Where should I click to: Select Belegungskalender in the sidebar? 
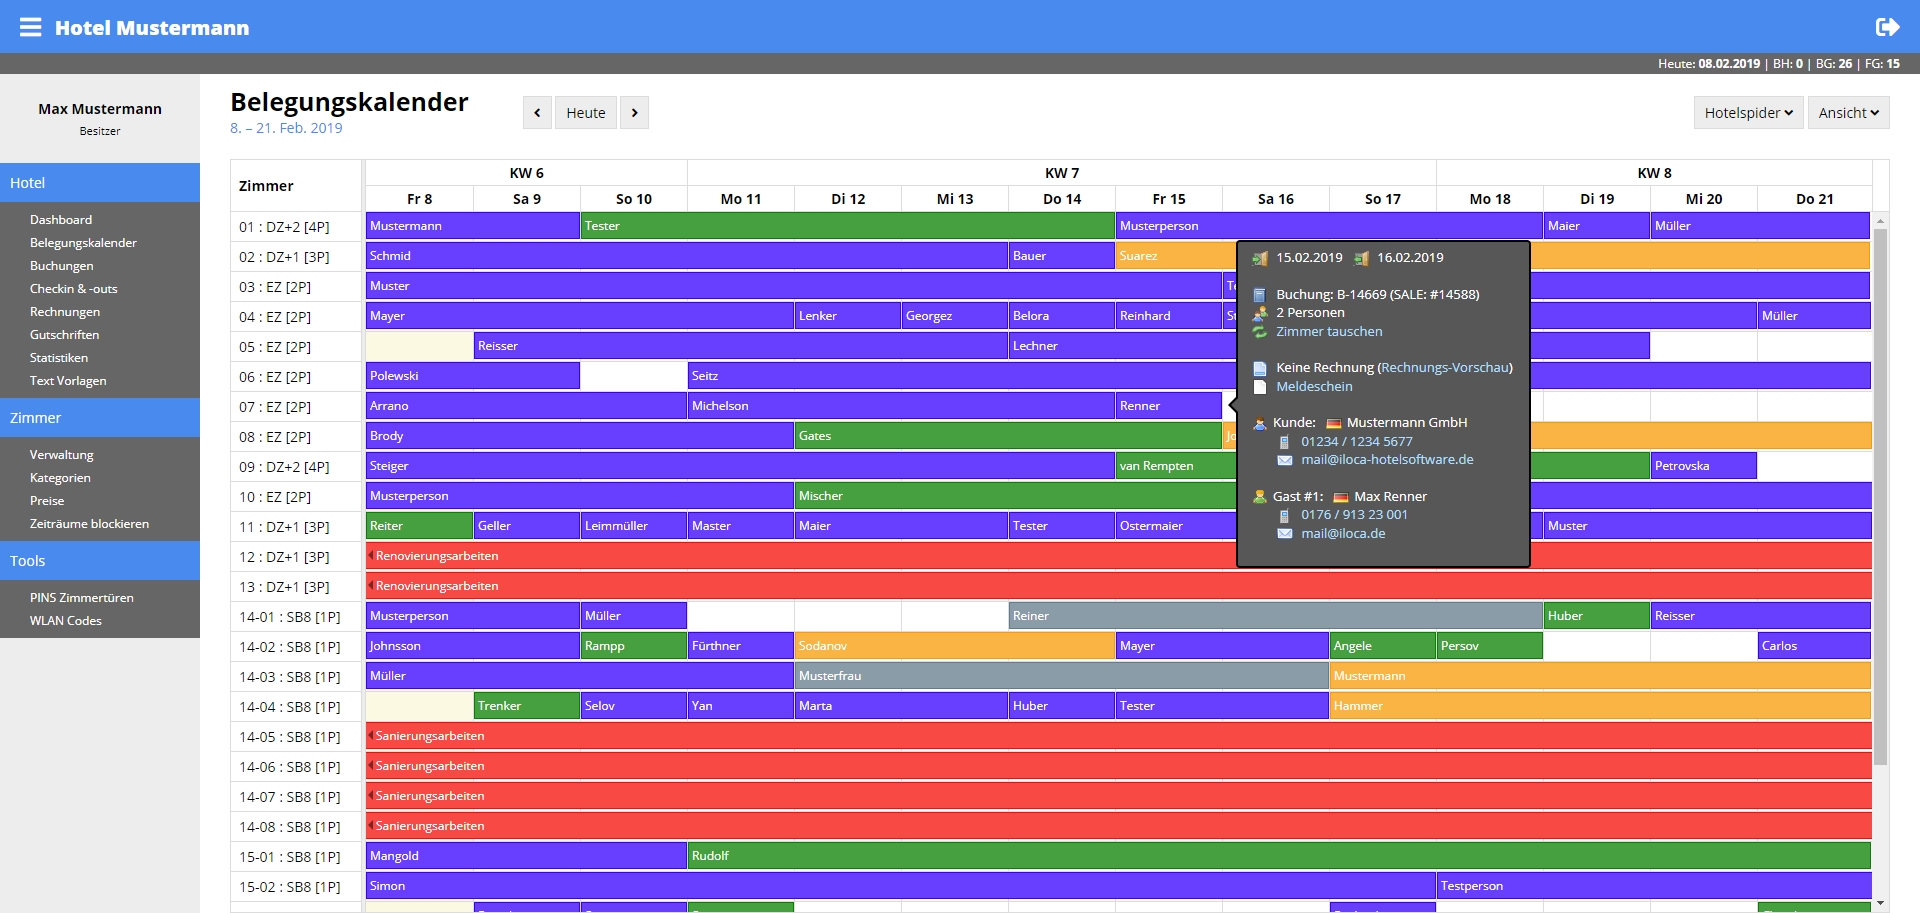click(83, 243)
